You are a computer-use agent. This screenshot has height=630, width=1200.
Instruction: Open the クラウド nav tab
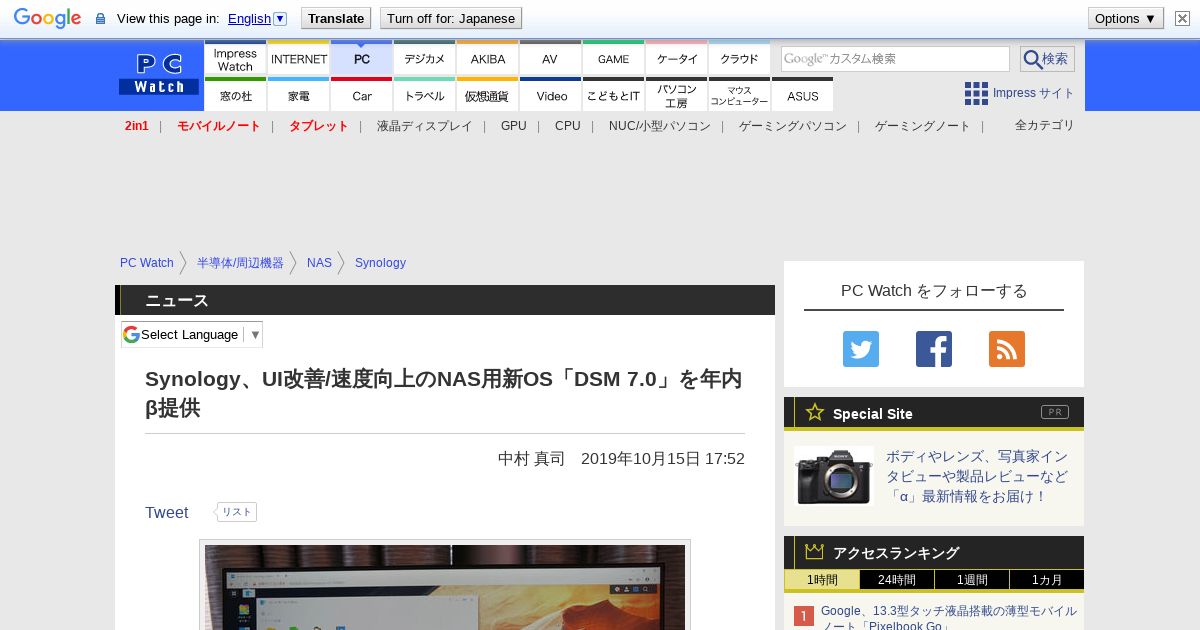point(740,58)
